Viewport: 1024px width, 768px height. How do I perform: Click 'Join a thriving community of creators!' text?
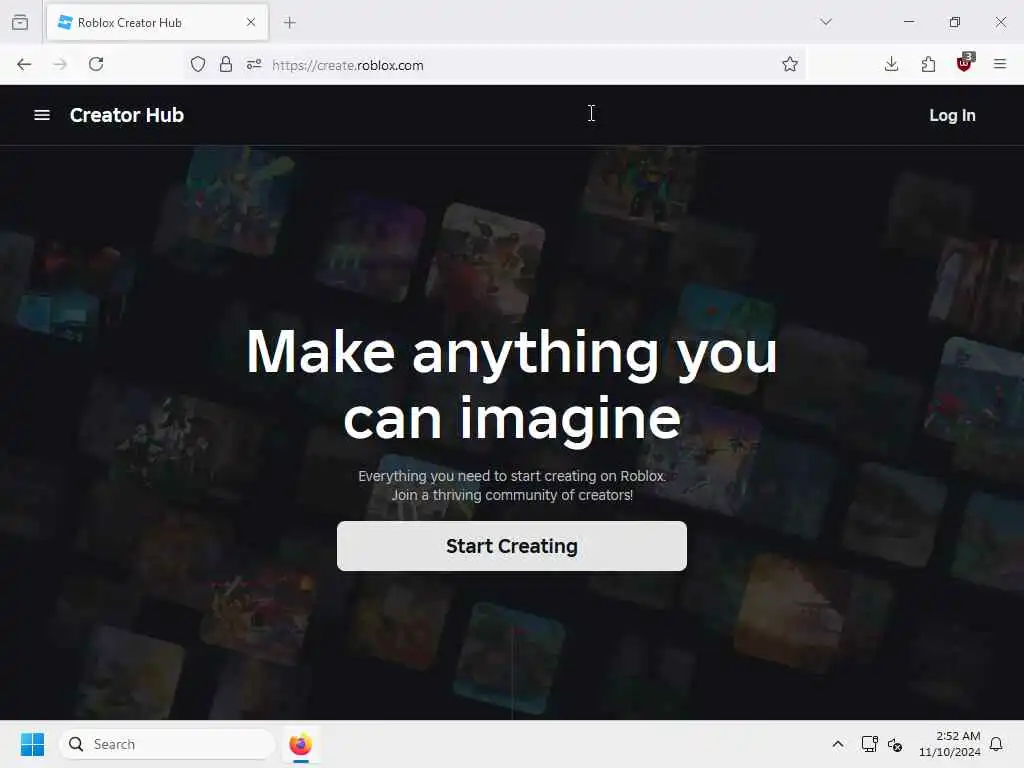point(512,496)
